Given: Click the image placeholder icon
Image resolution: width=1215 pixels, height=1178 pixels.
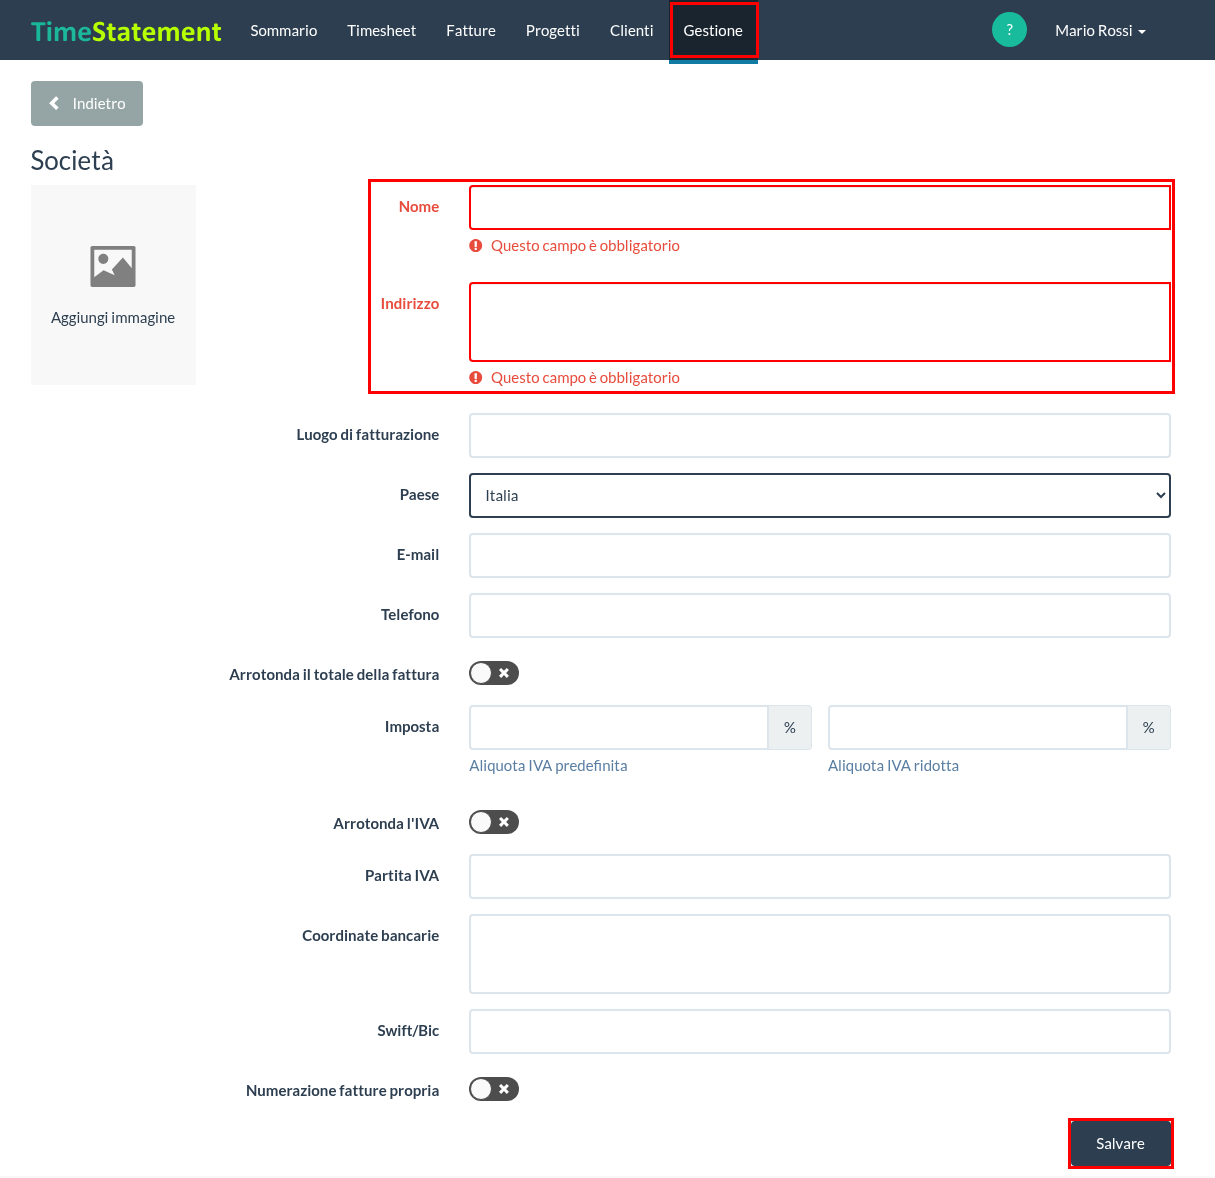Looking at the screenshot, I should pos(113,266).
